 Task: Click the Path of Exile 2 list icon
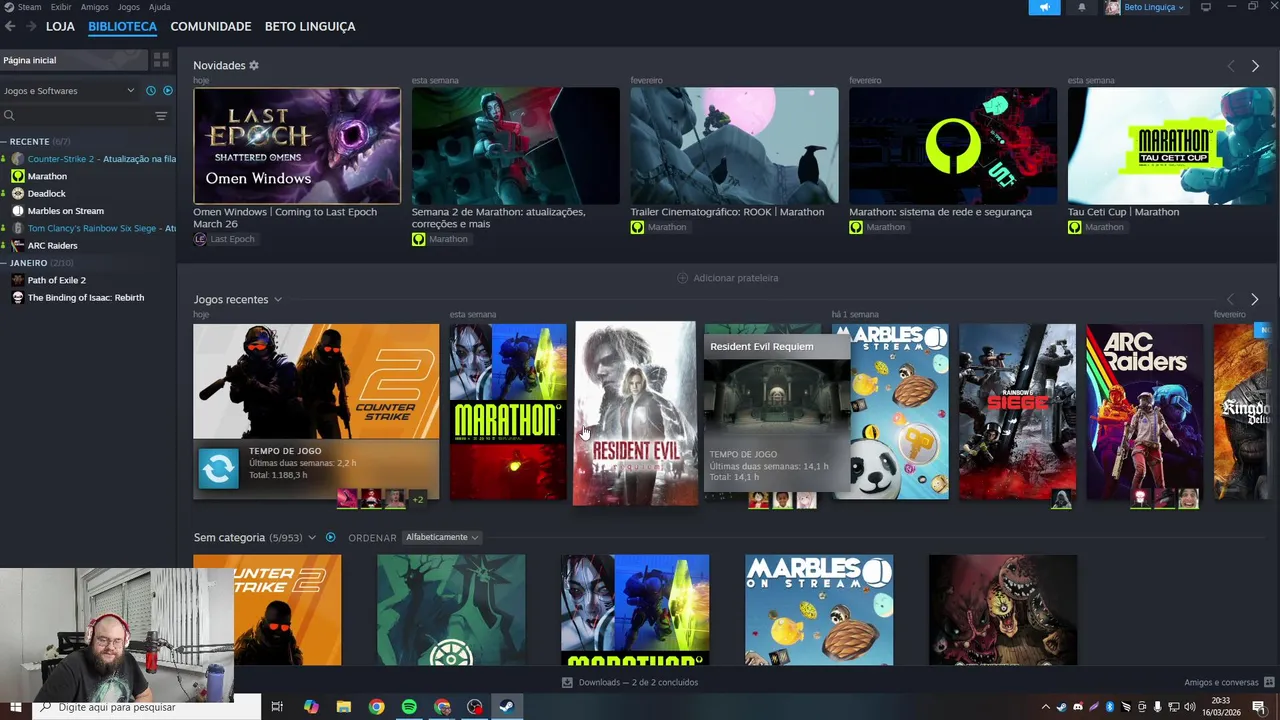(x=18, y=280)
